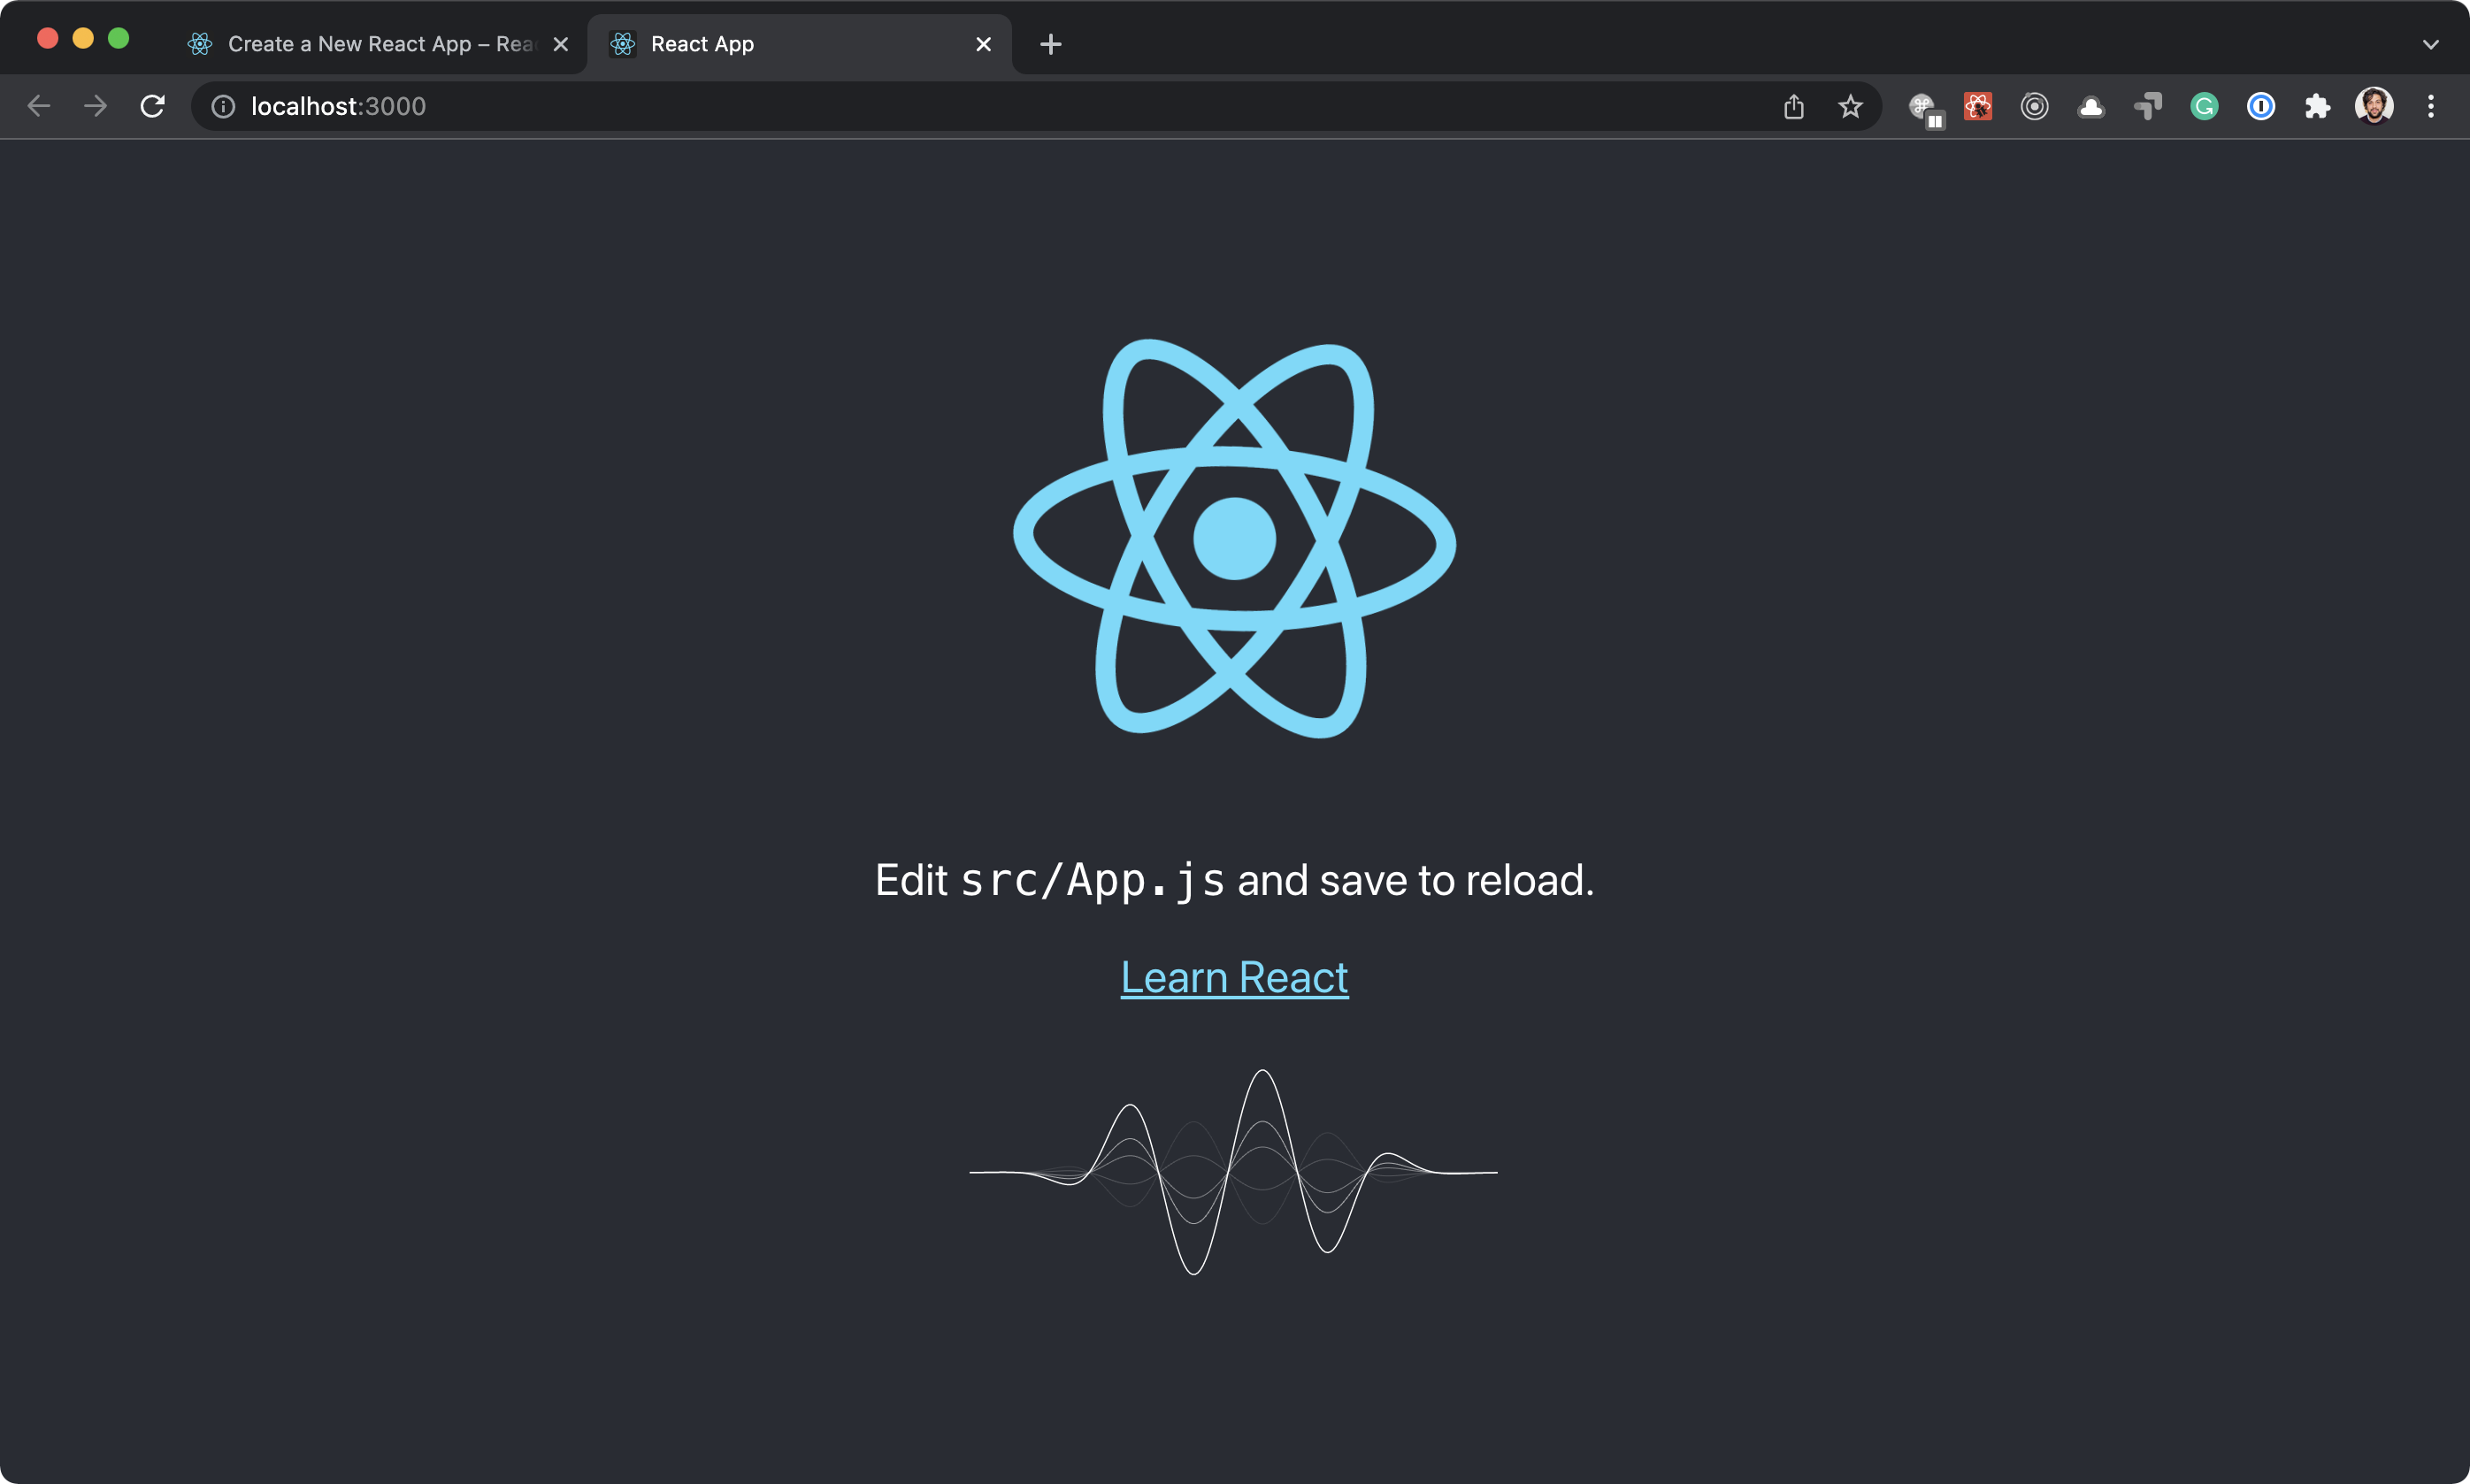Click the localhost:3000 address bar
The height and width of the screenshot is (1484, 2470).
tap(900, 106)
